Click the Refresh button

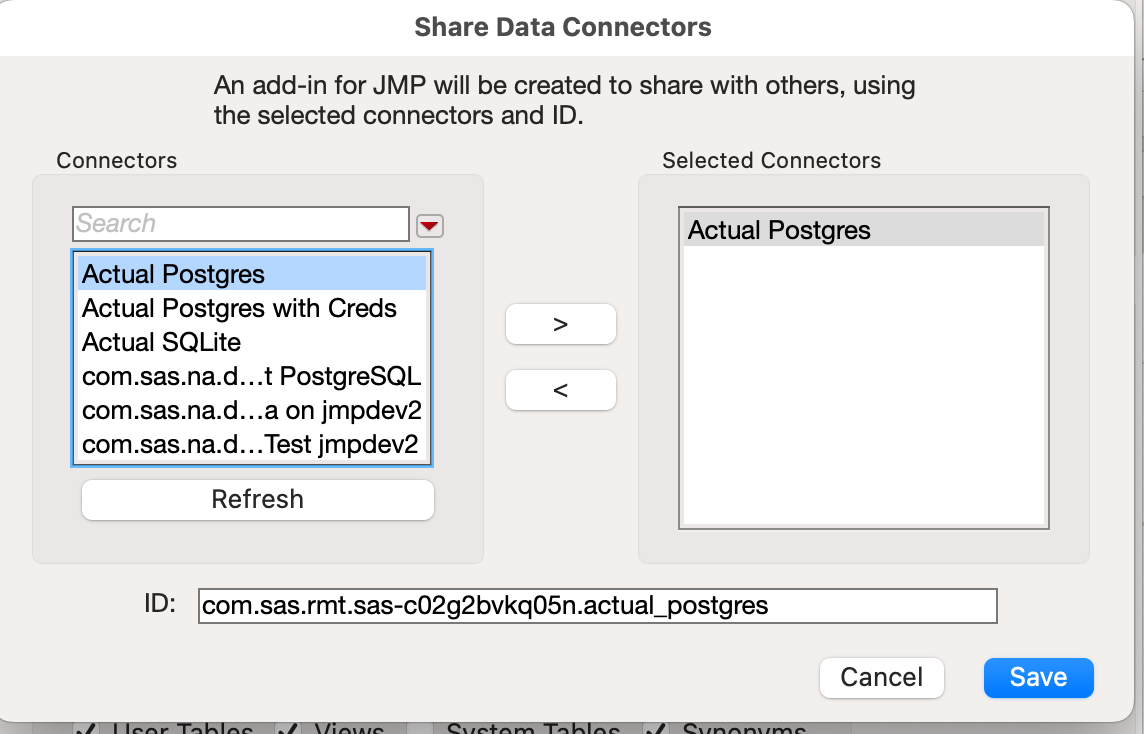tap(257, 499)
